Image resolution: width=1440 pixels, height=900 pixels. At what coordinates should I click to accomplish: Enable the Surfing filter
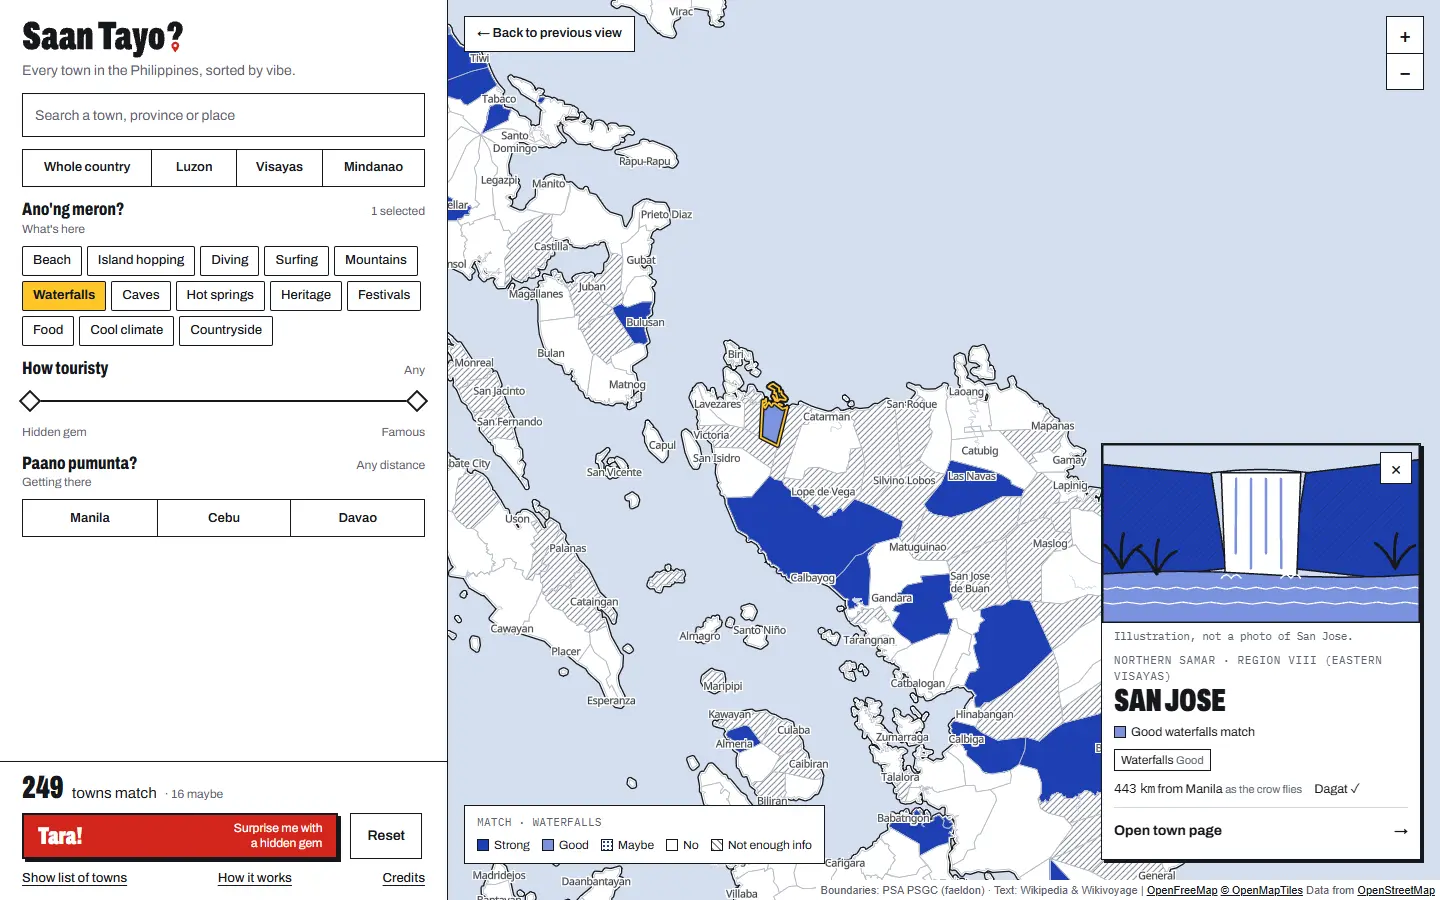pos(297,260)
